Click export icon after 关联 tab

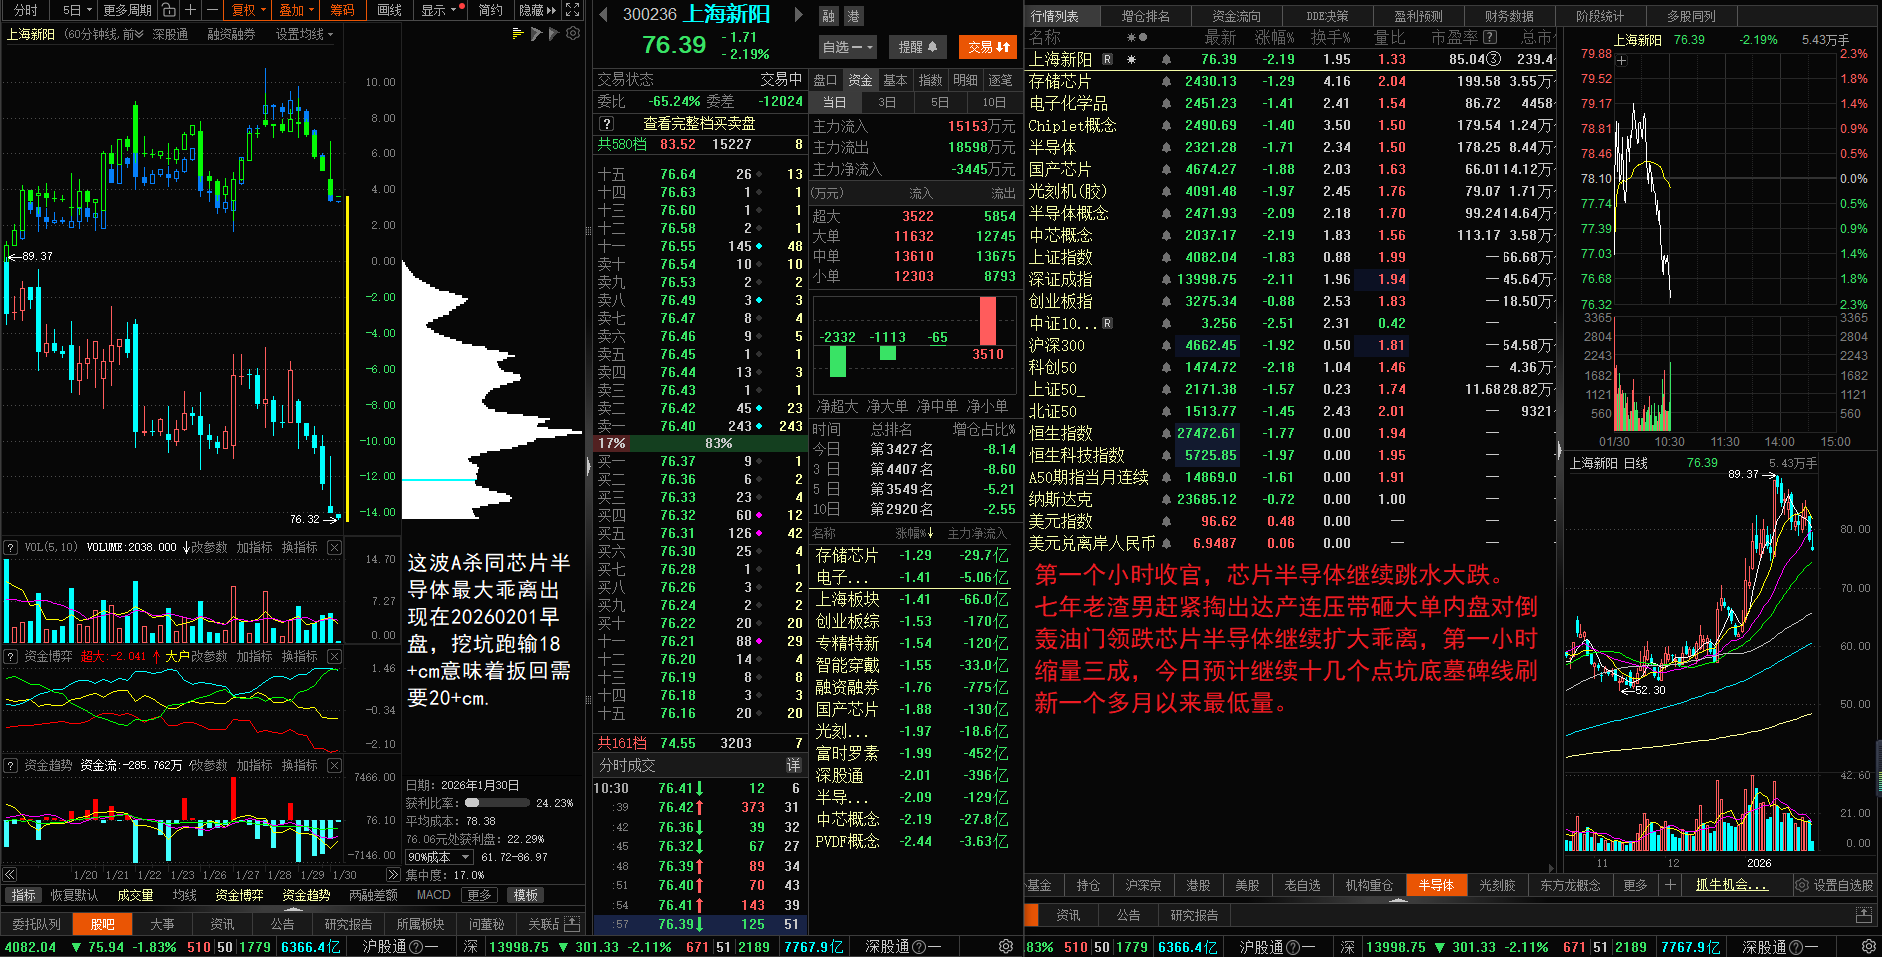(x=572, y=923)
